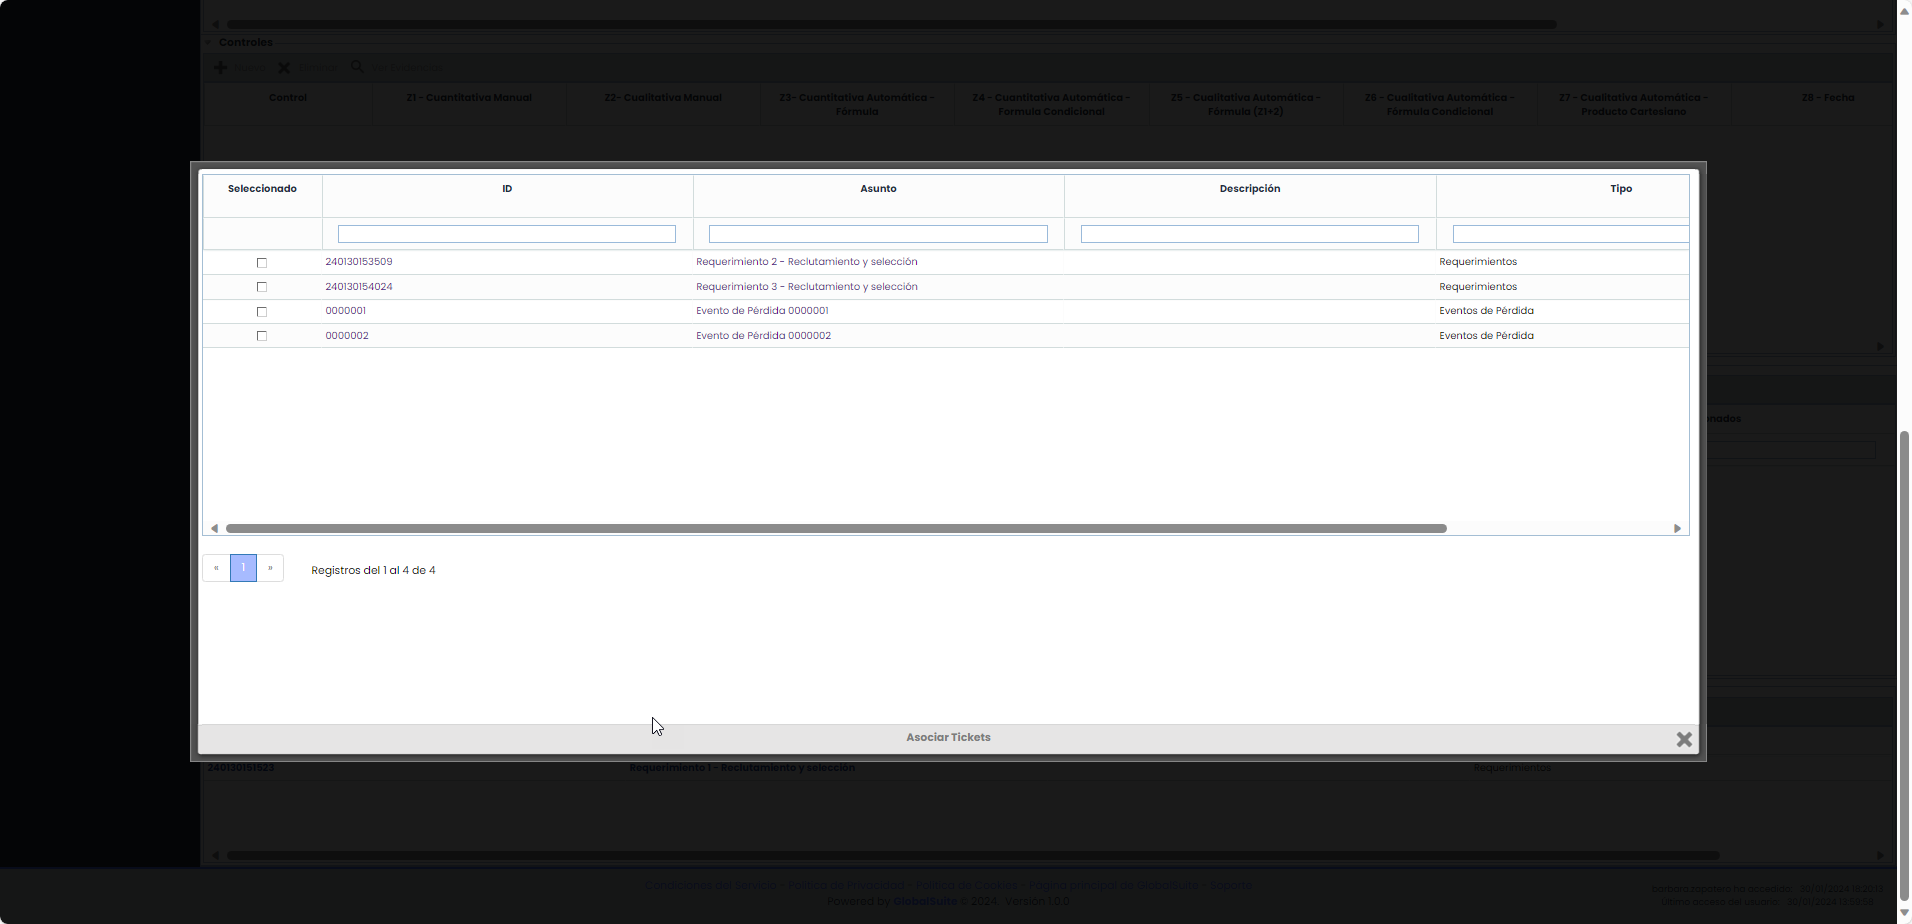Select page 1 in pagination

[243, 568]
